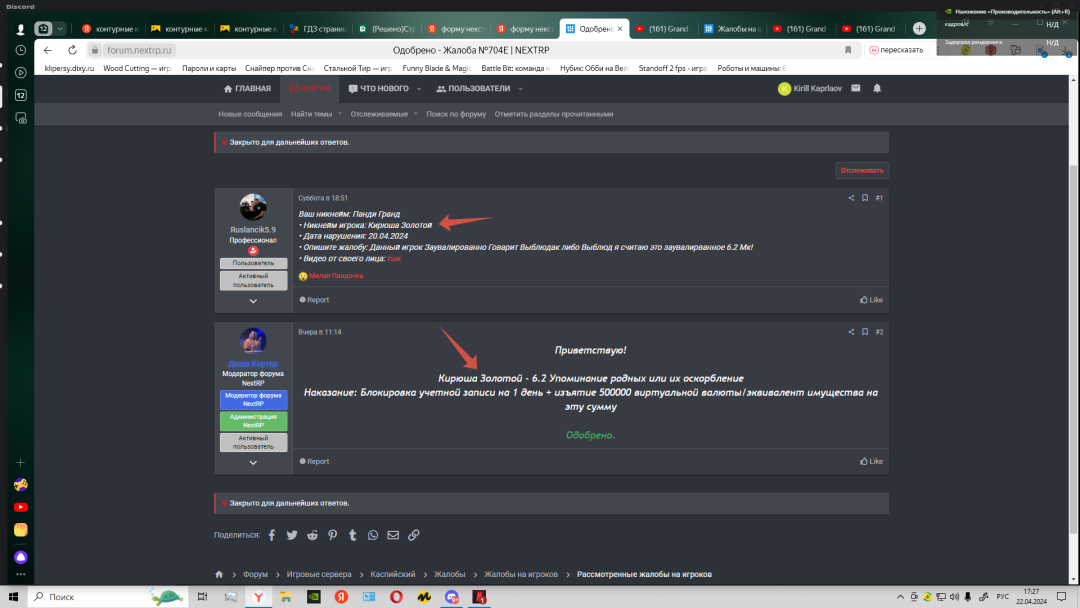Share post #2 with the share icon

(x=851, y=332)
